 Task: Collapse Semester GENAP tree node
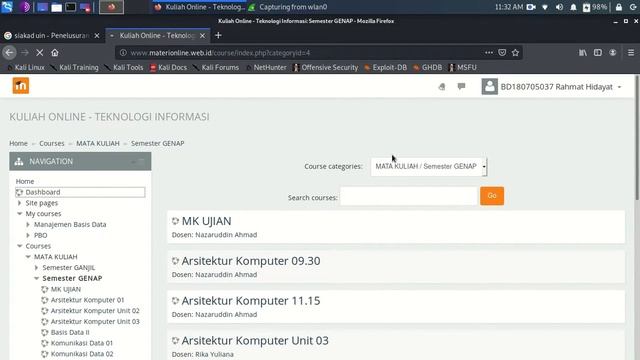(x=36, y=278)
